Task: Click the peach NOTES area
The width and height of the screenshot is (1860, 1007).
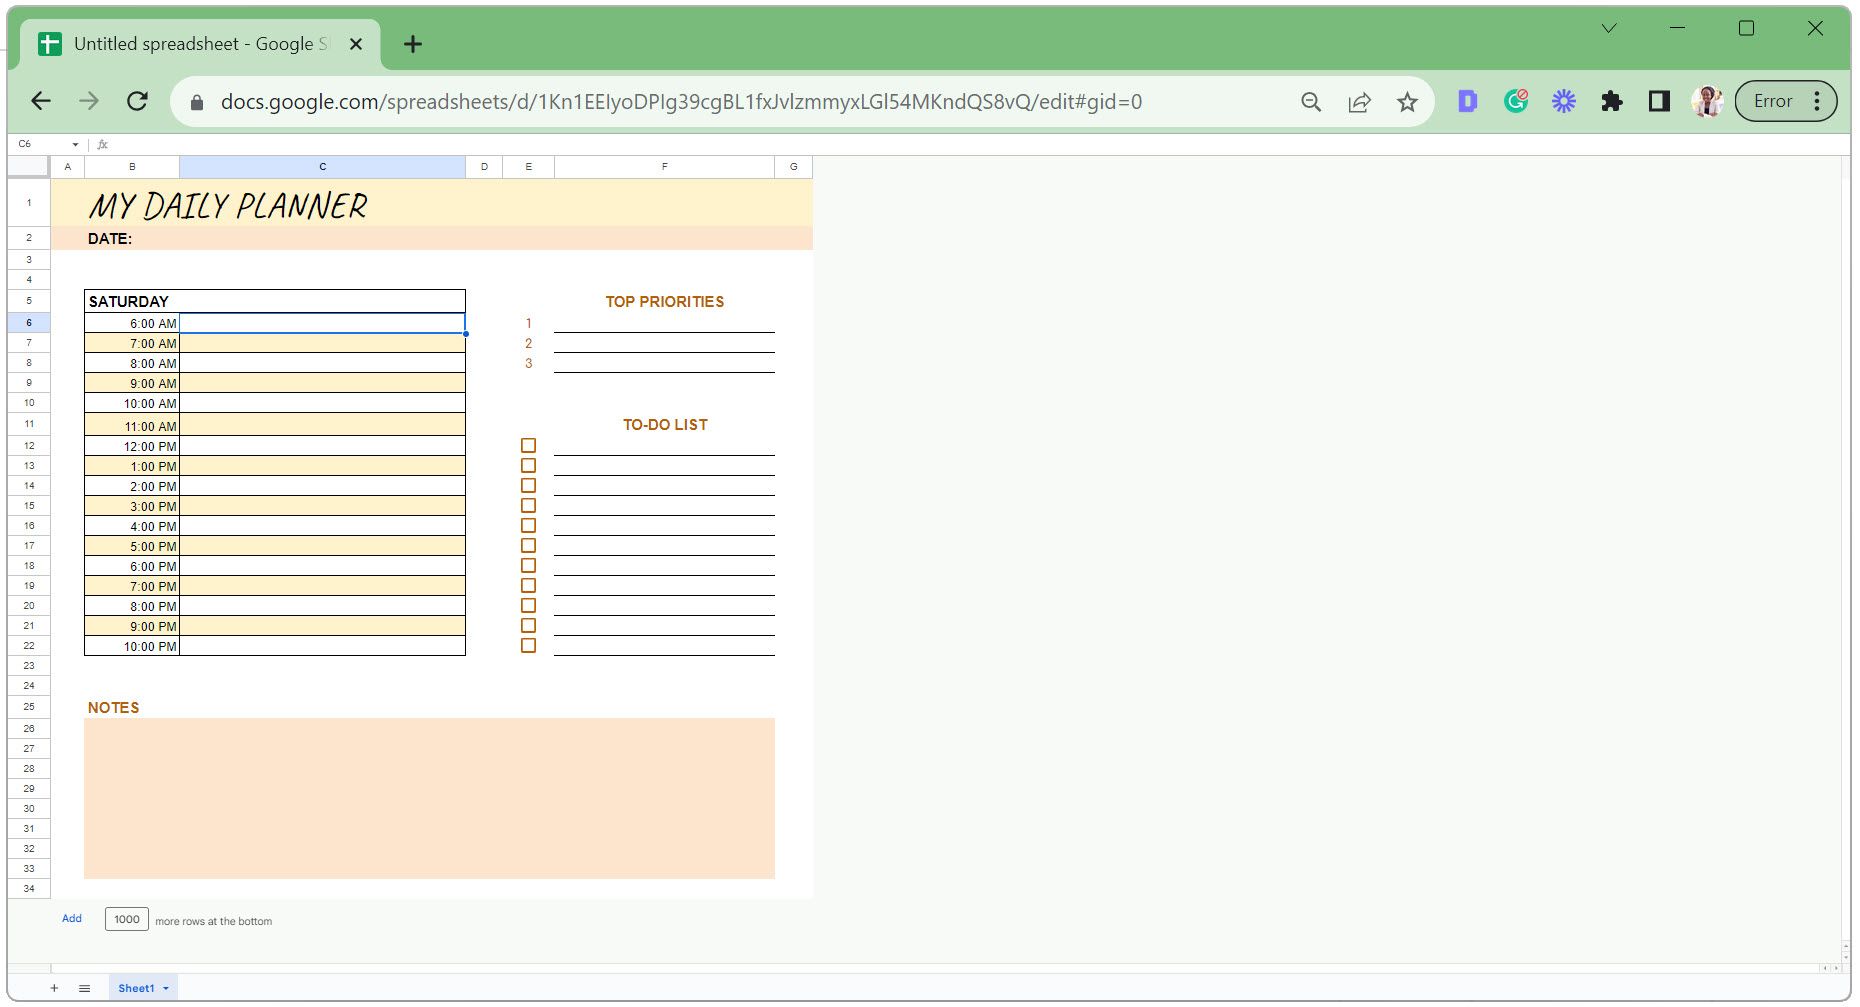Action: click(x=429, y=798)
